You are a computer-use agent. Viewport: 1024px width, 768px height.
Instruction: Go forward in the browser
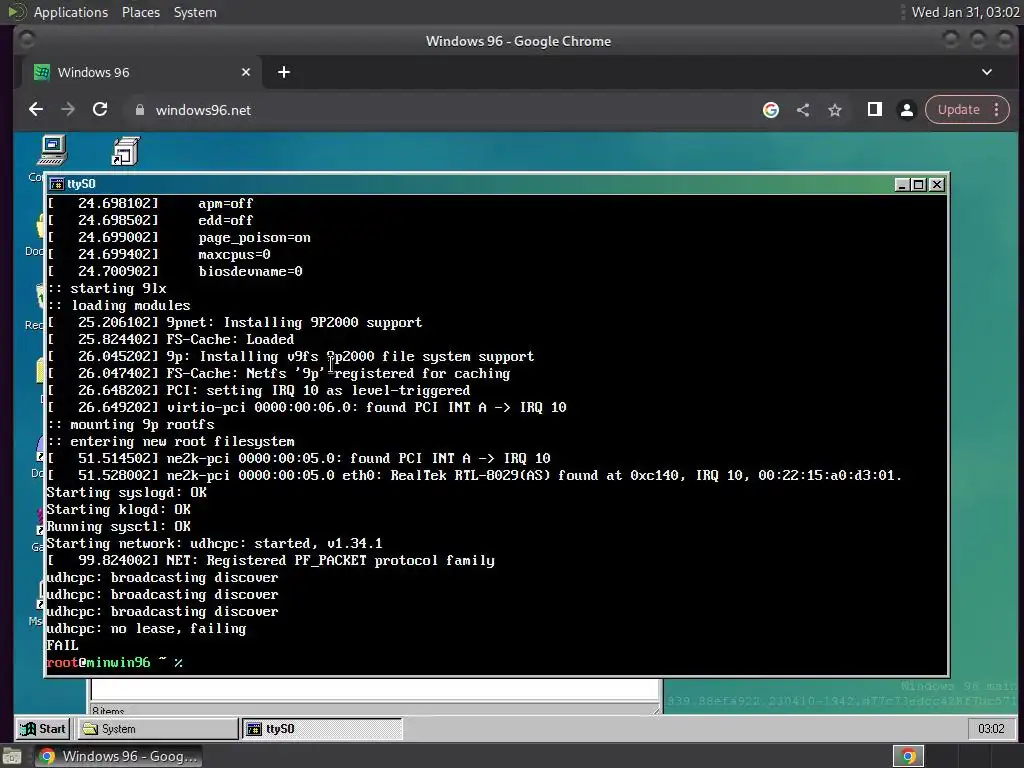[x=68, y=110]
